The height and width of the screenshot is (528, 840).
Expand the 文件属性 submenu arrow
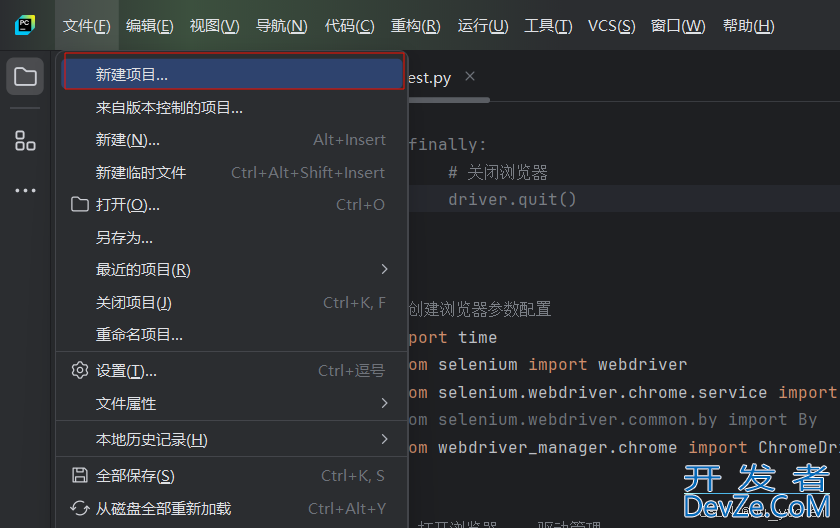pyautogui.click(x=385, y=404)
